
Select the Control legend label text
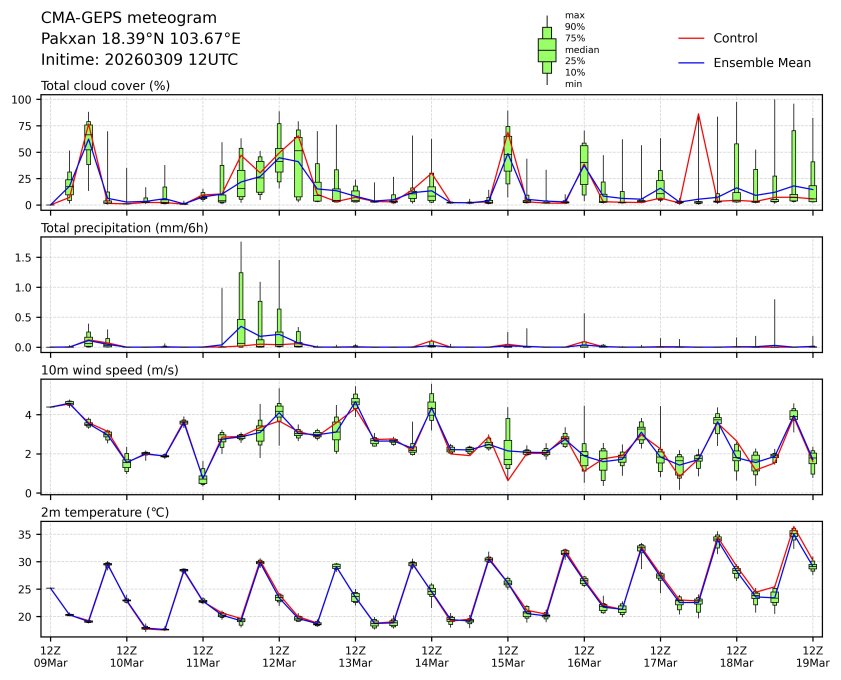pyautogui.click(x=735, y=38)
